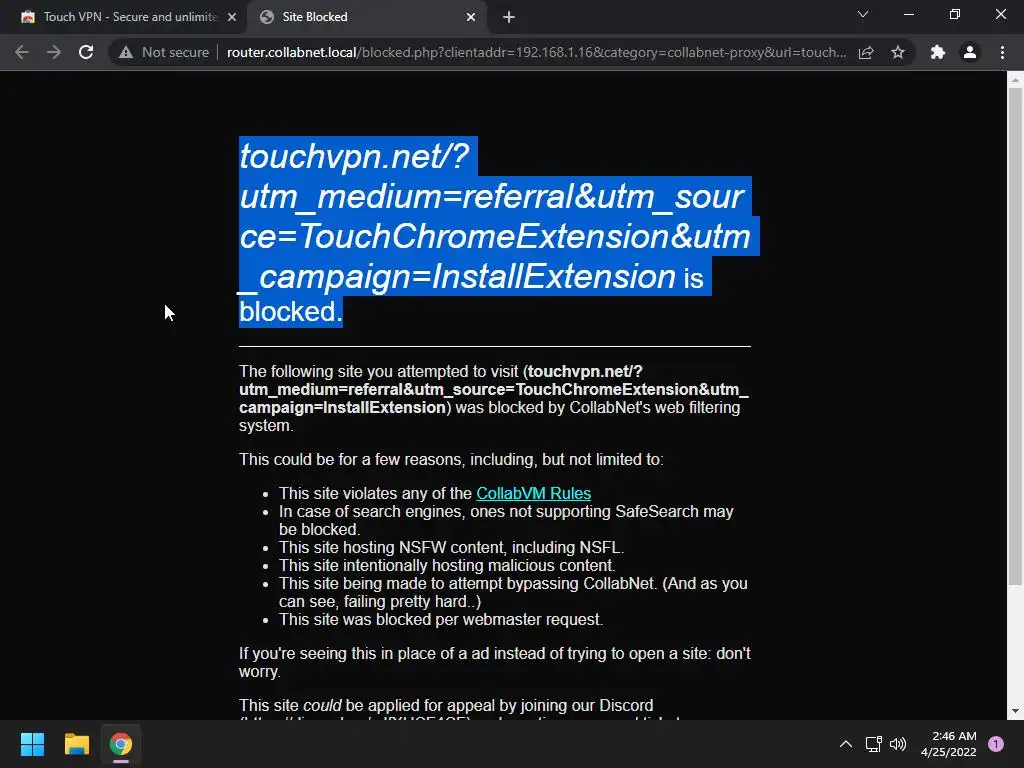Click the scrollbar down arrow

(x=1015, y=711)
